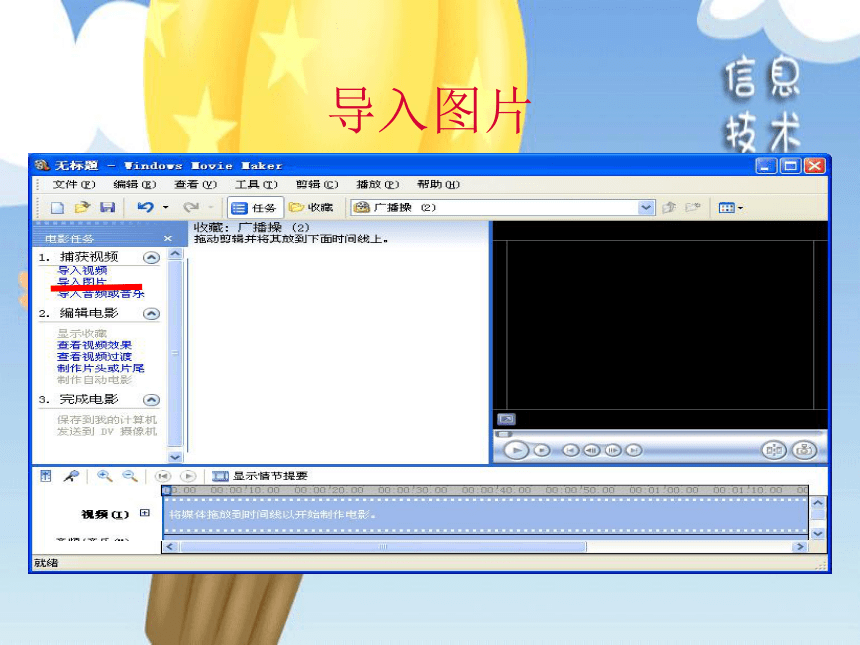Click the Previous Frame button
The height and width of the screenshot is (645, 860).
tap(591, 451)
